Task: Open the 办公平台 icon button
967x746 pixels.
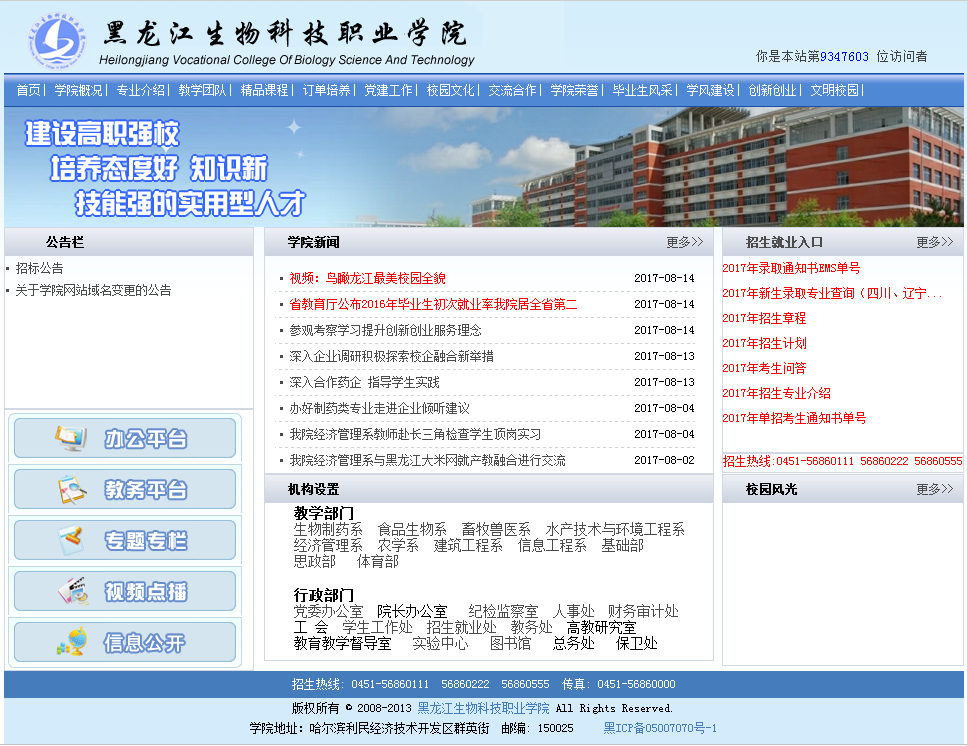Action: 124,438
